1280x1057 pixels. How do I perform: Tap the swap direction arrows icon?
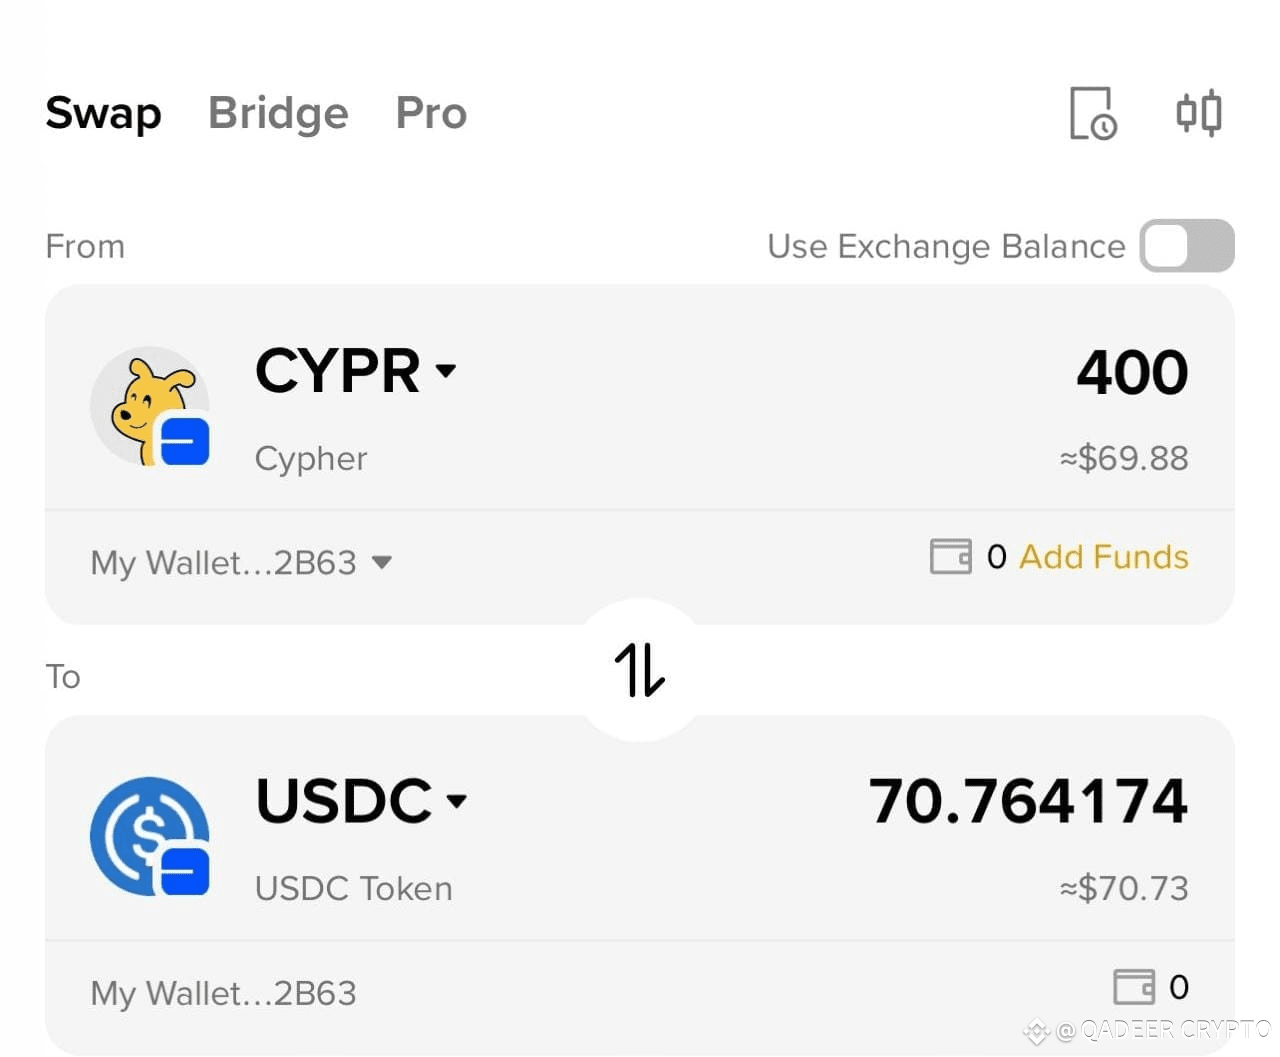(x=640, y=669)
